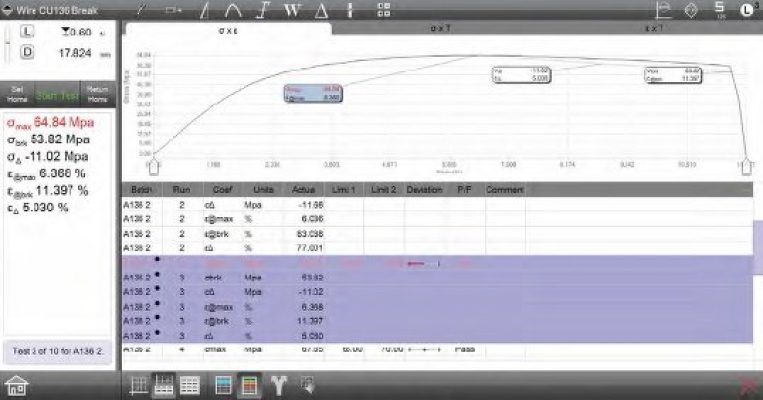Click the P/F column header
This screenshot has height=400, width=763.
click(x=465, y=190)
